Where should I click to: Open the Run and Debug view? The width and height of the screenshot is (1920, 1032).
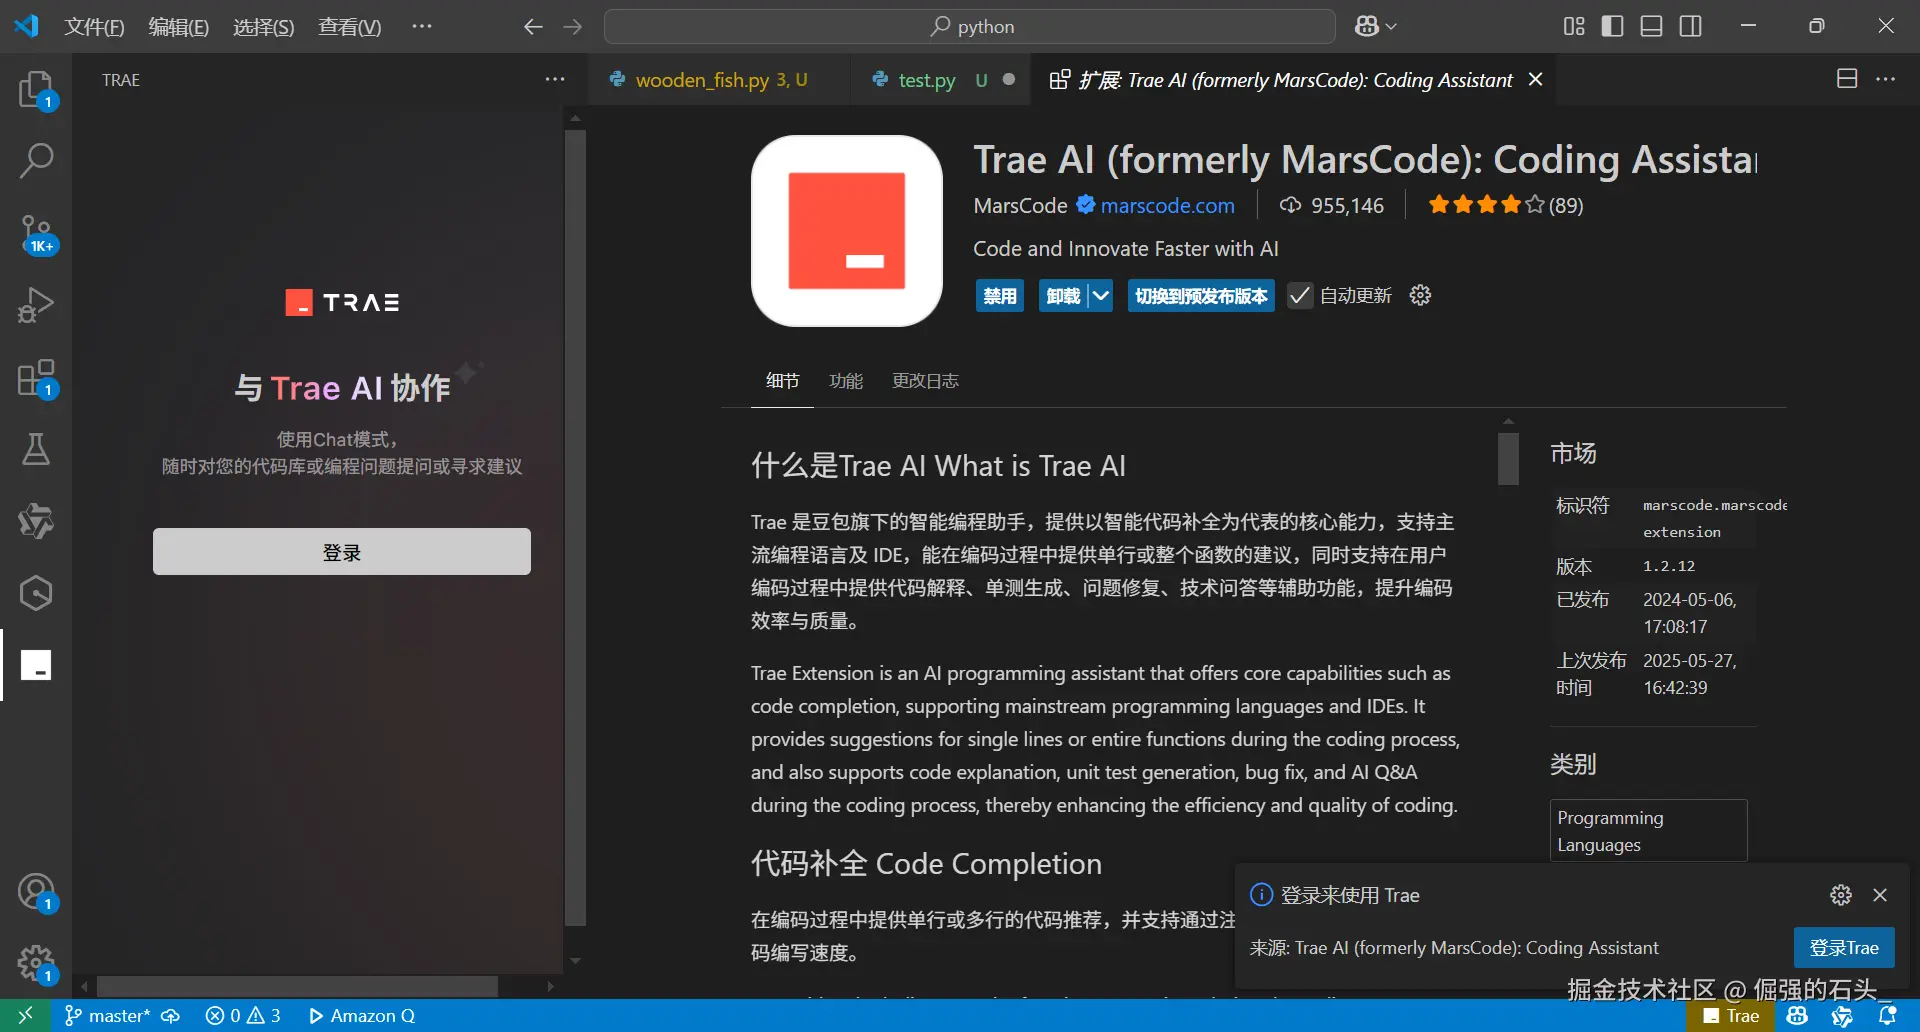pyautogui.click(x=36, y=305)
